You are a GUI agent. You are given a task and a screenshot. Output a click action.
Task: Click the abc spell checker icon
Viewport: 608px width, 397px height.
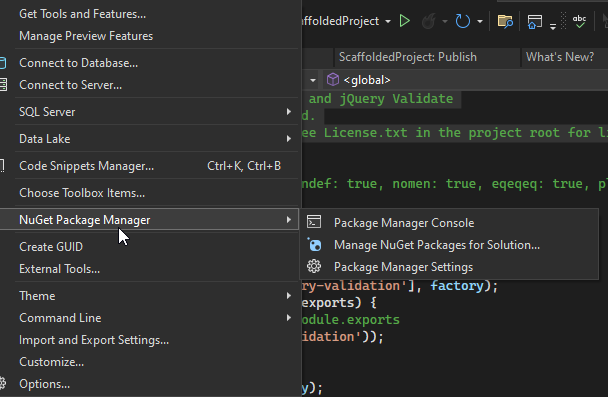579,21
